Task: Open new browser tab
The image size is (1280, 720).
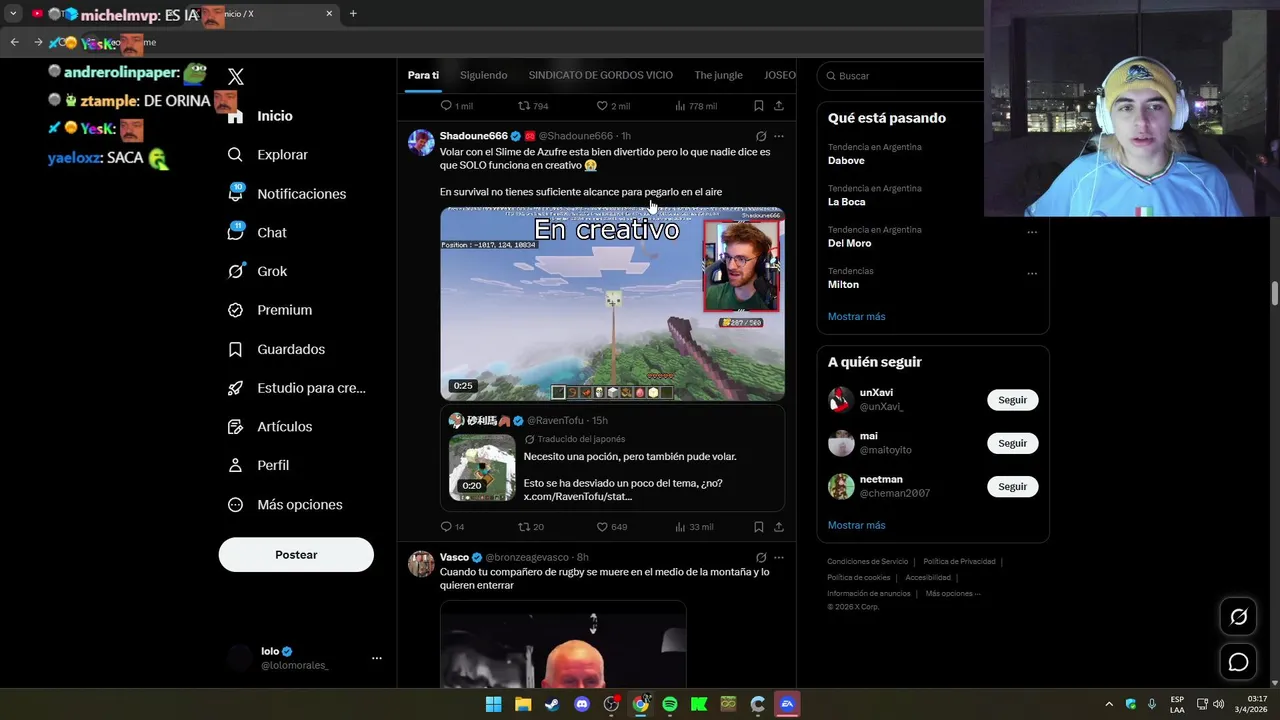Action: 353,14
